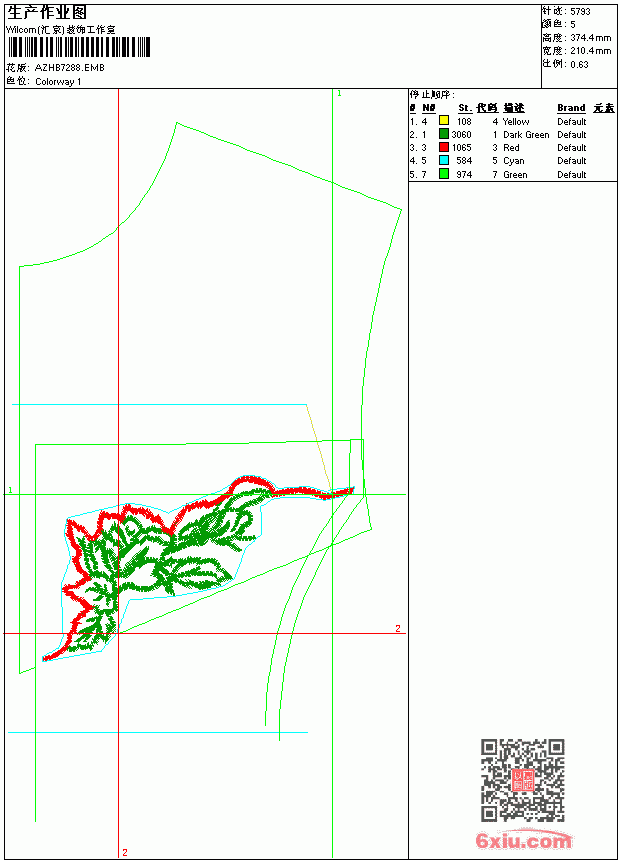
Task: Click the Yellow color swatch in stop sequence
Action: [x=444, y=121]
